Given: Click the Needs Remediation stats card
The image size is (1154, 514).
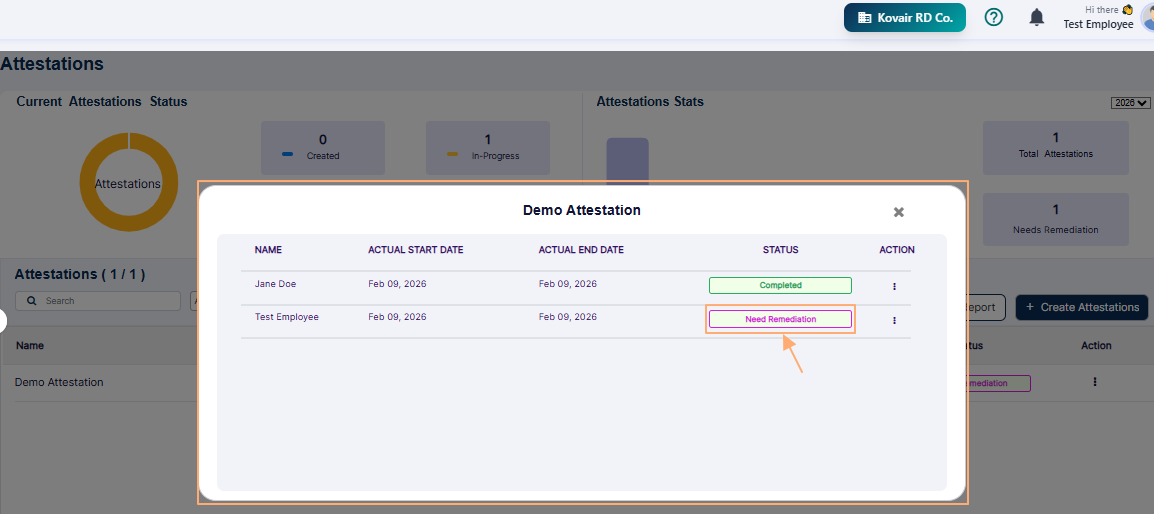Looking at the screenshot, I should (x=1055, y=219).
